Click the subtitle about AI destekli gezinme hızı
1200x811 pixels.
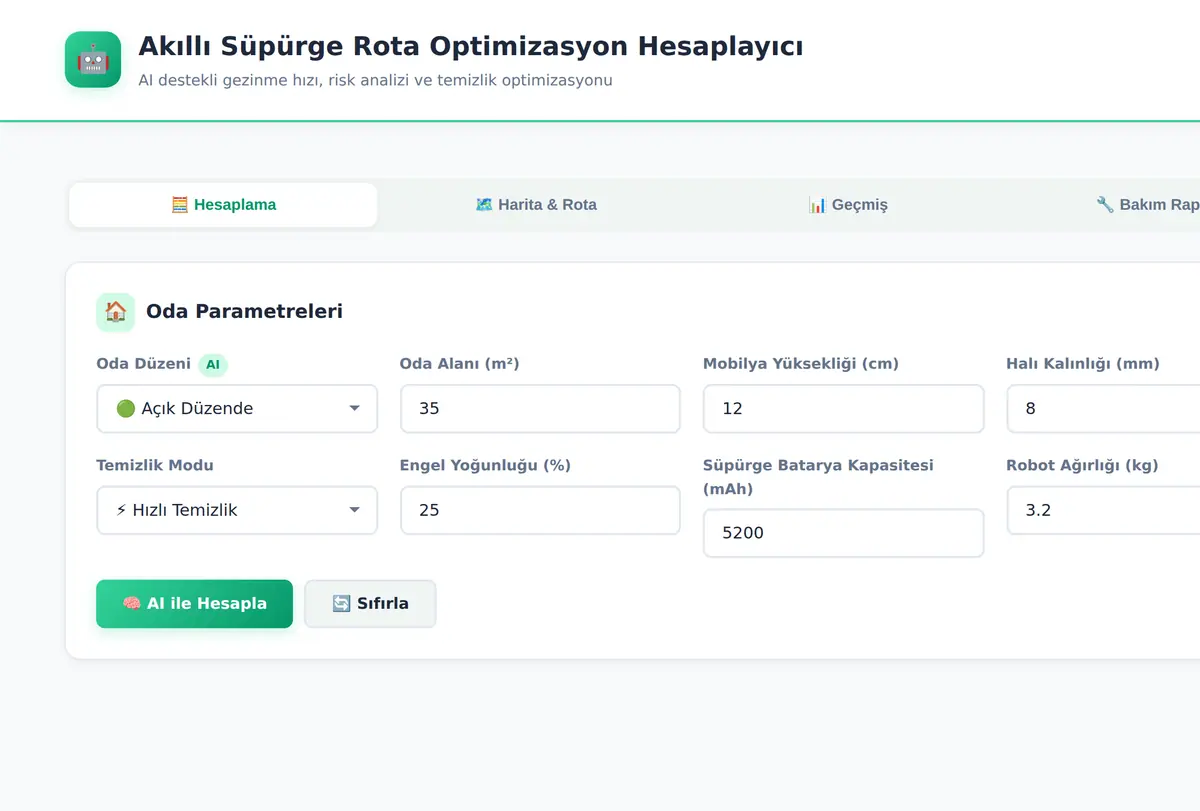(375, 80)
